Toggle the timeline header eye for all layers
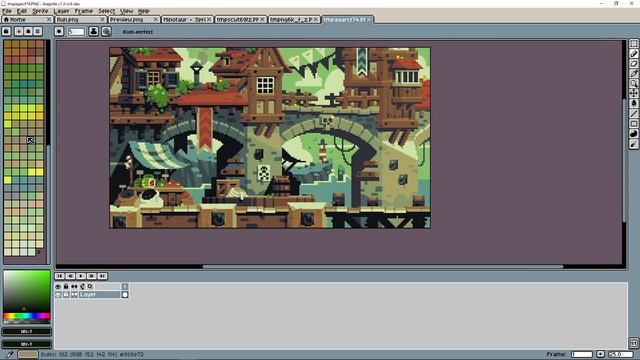Viewport: 640px width, 360px height. (x=58, y=287)
